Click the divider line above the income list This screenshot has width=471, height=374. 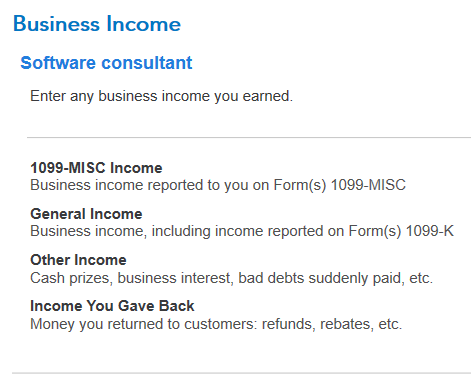[x=249, y=137]
